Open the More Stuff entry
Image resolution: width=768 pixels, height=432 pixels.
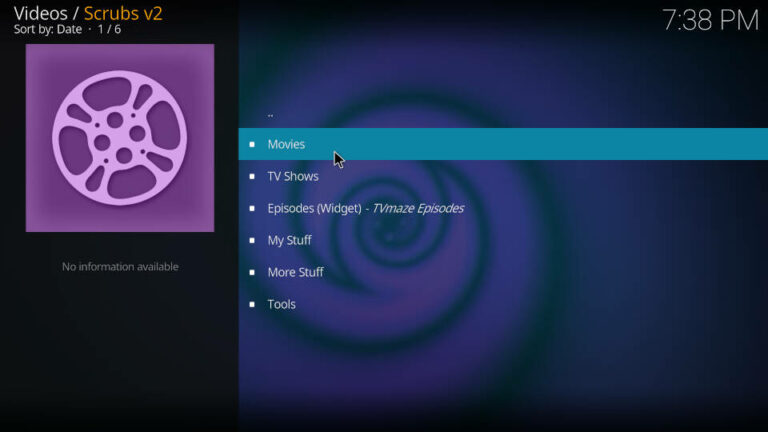pyautogui.click(x=503, y=272)
